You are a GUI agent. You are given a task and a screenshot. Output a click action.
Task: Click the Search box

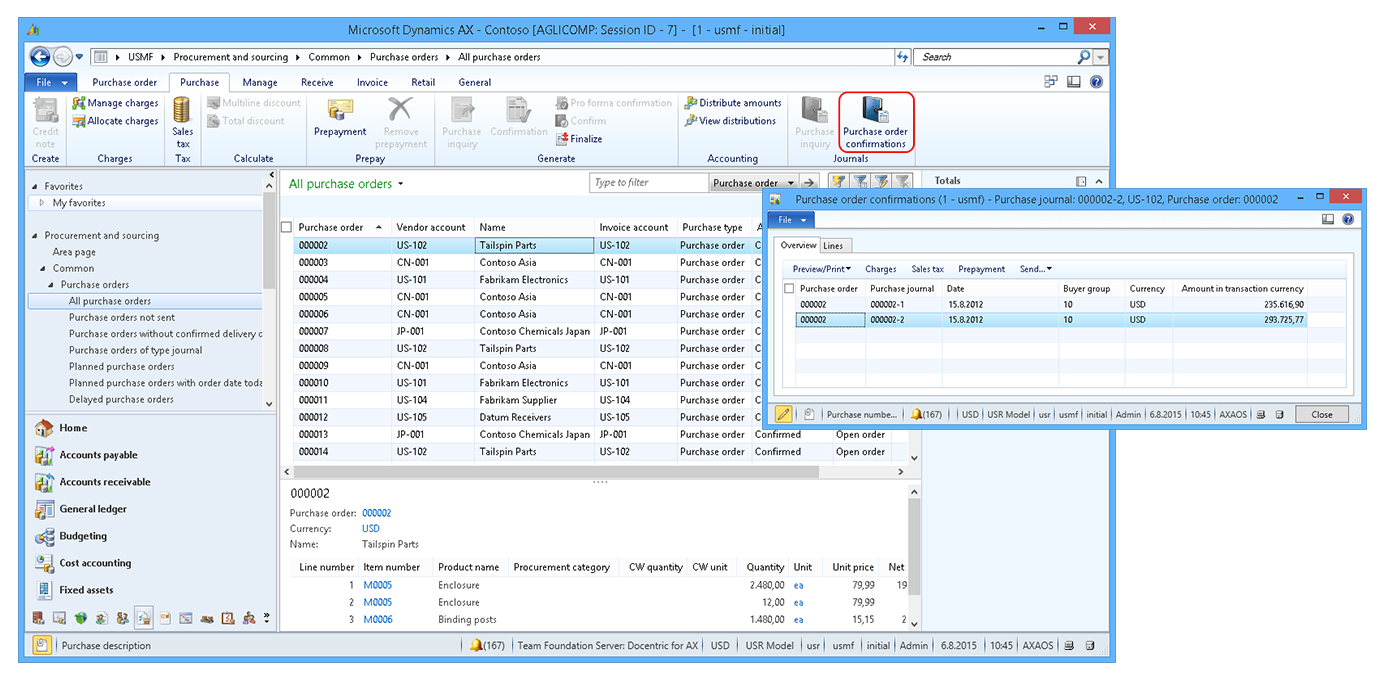[x=996, y=57]
